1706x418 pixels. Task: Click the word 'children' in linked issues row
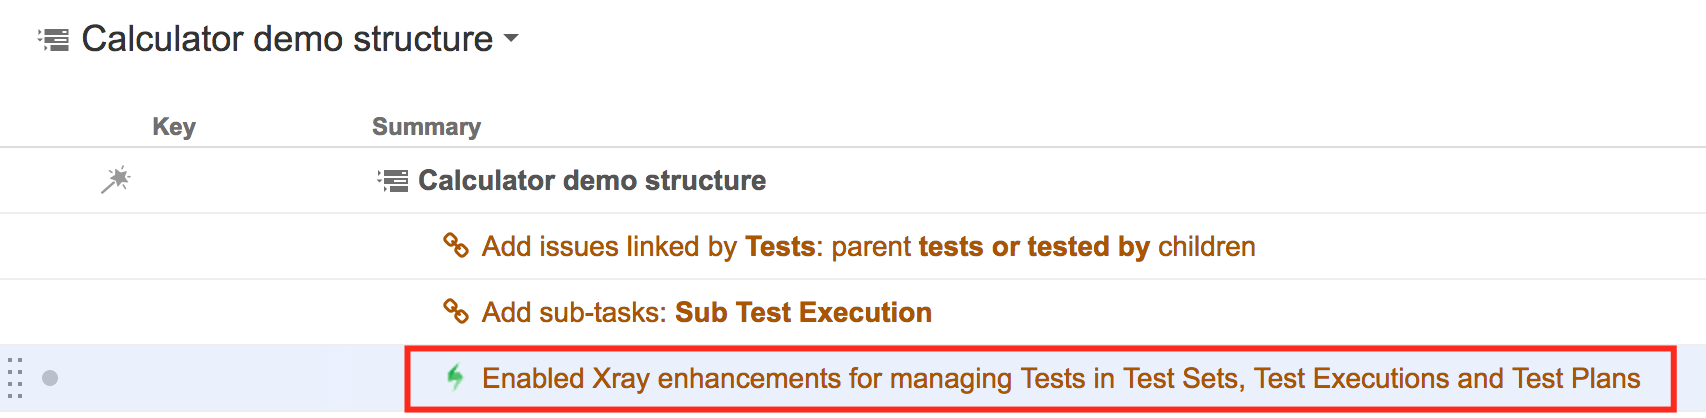tap(1207, 247)
